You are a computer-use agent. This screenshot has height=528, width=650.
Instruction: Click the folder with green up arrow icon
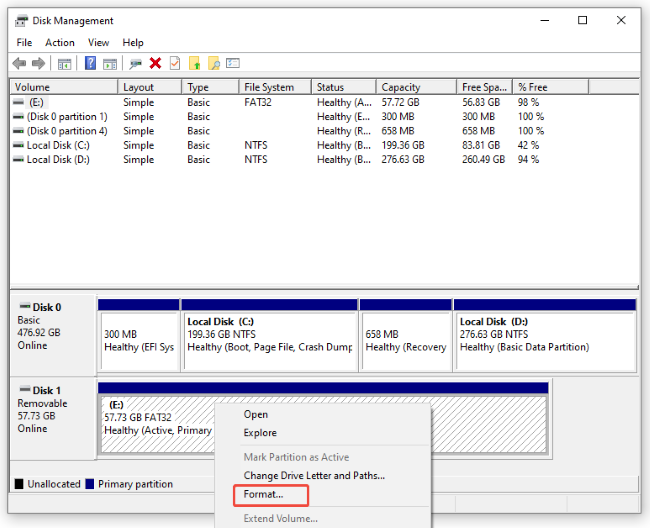[194, 63]
